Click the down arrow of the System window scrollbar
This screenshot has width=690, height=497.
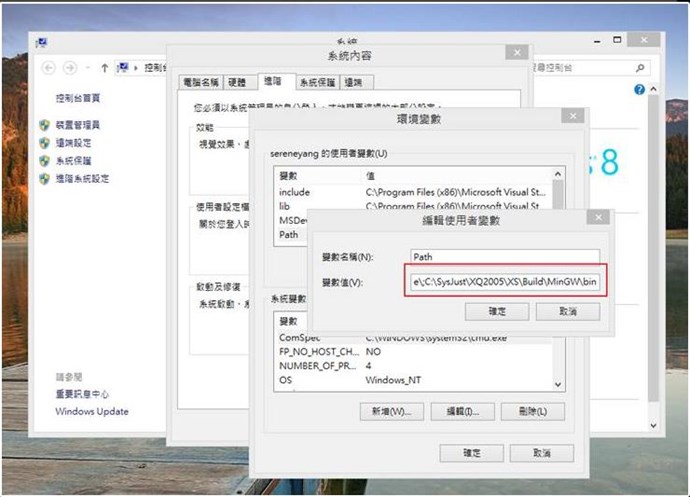[653, 425]
